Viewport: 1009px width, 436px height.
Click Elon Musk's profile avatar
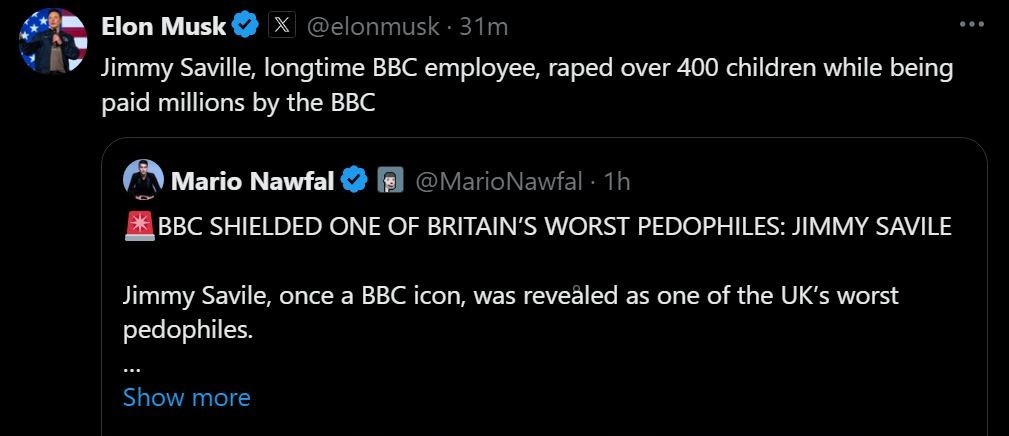click(51, 40)
